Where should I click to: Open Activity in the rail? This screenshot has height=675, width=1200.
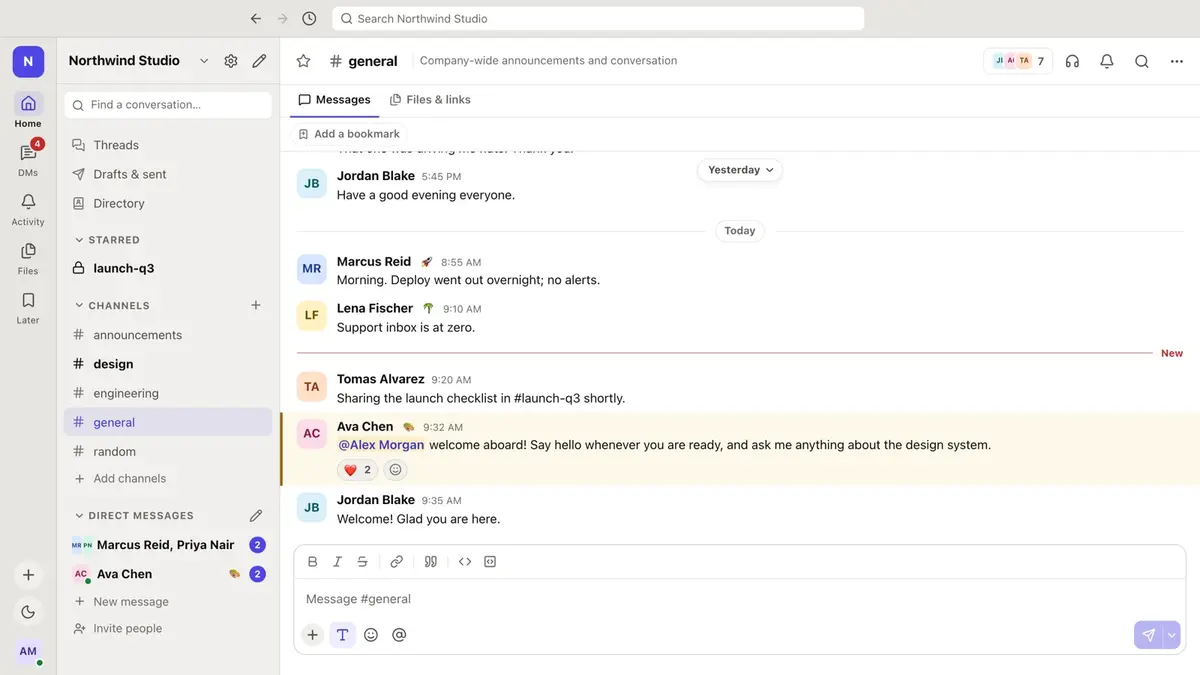(28, 208)
